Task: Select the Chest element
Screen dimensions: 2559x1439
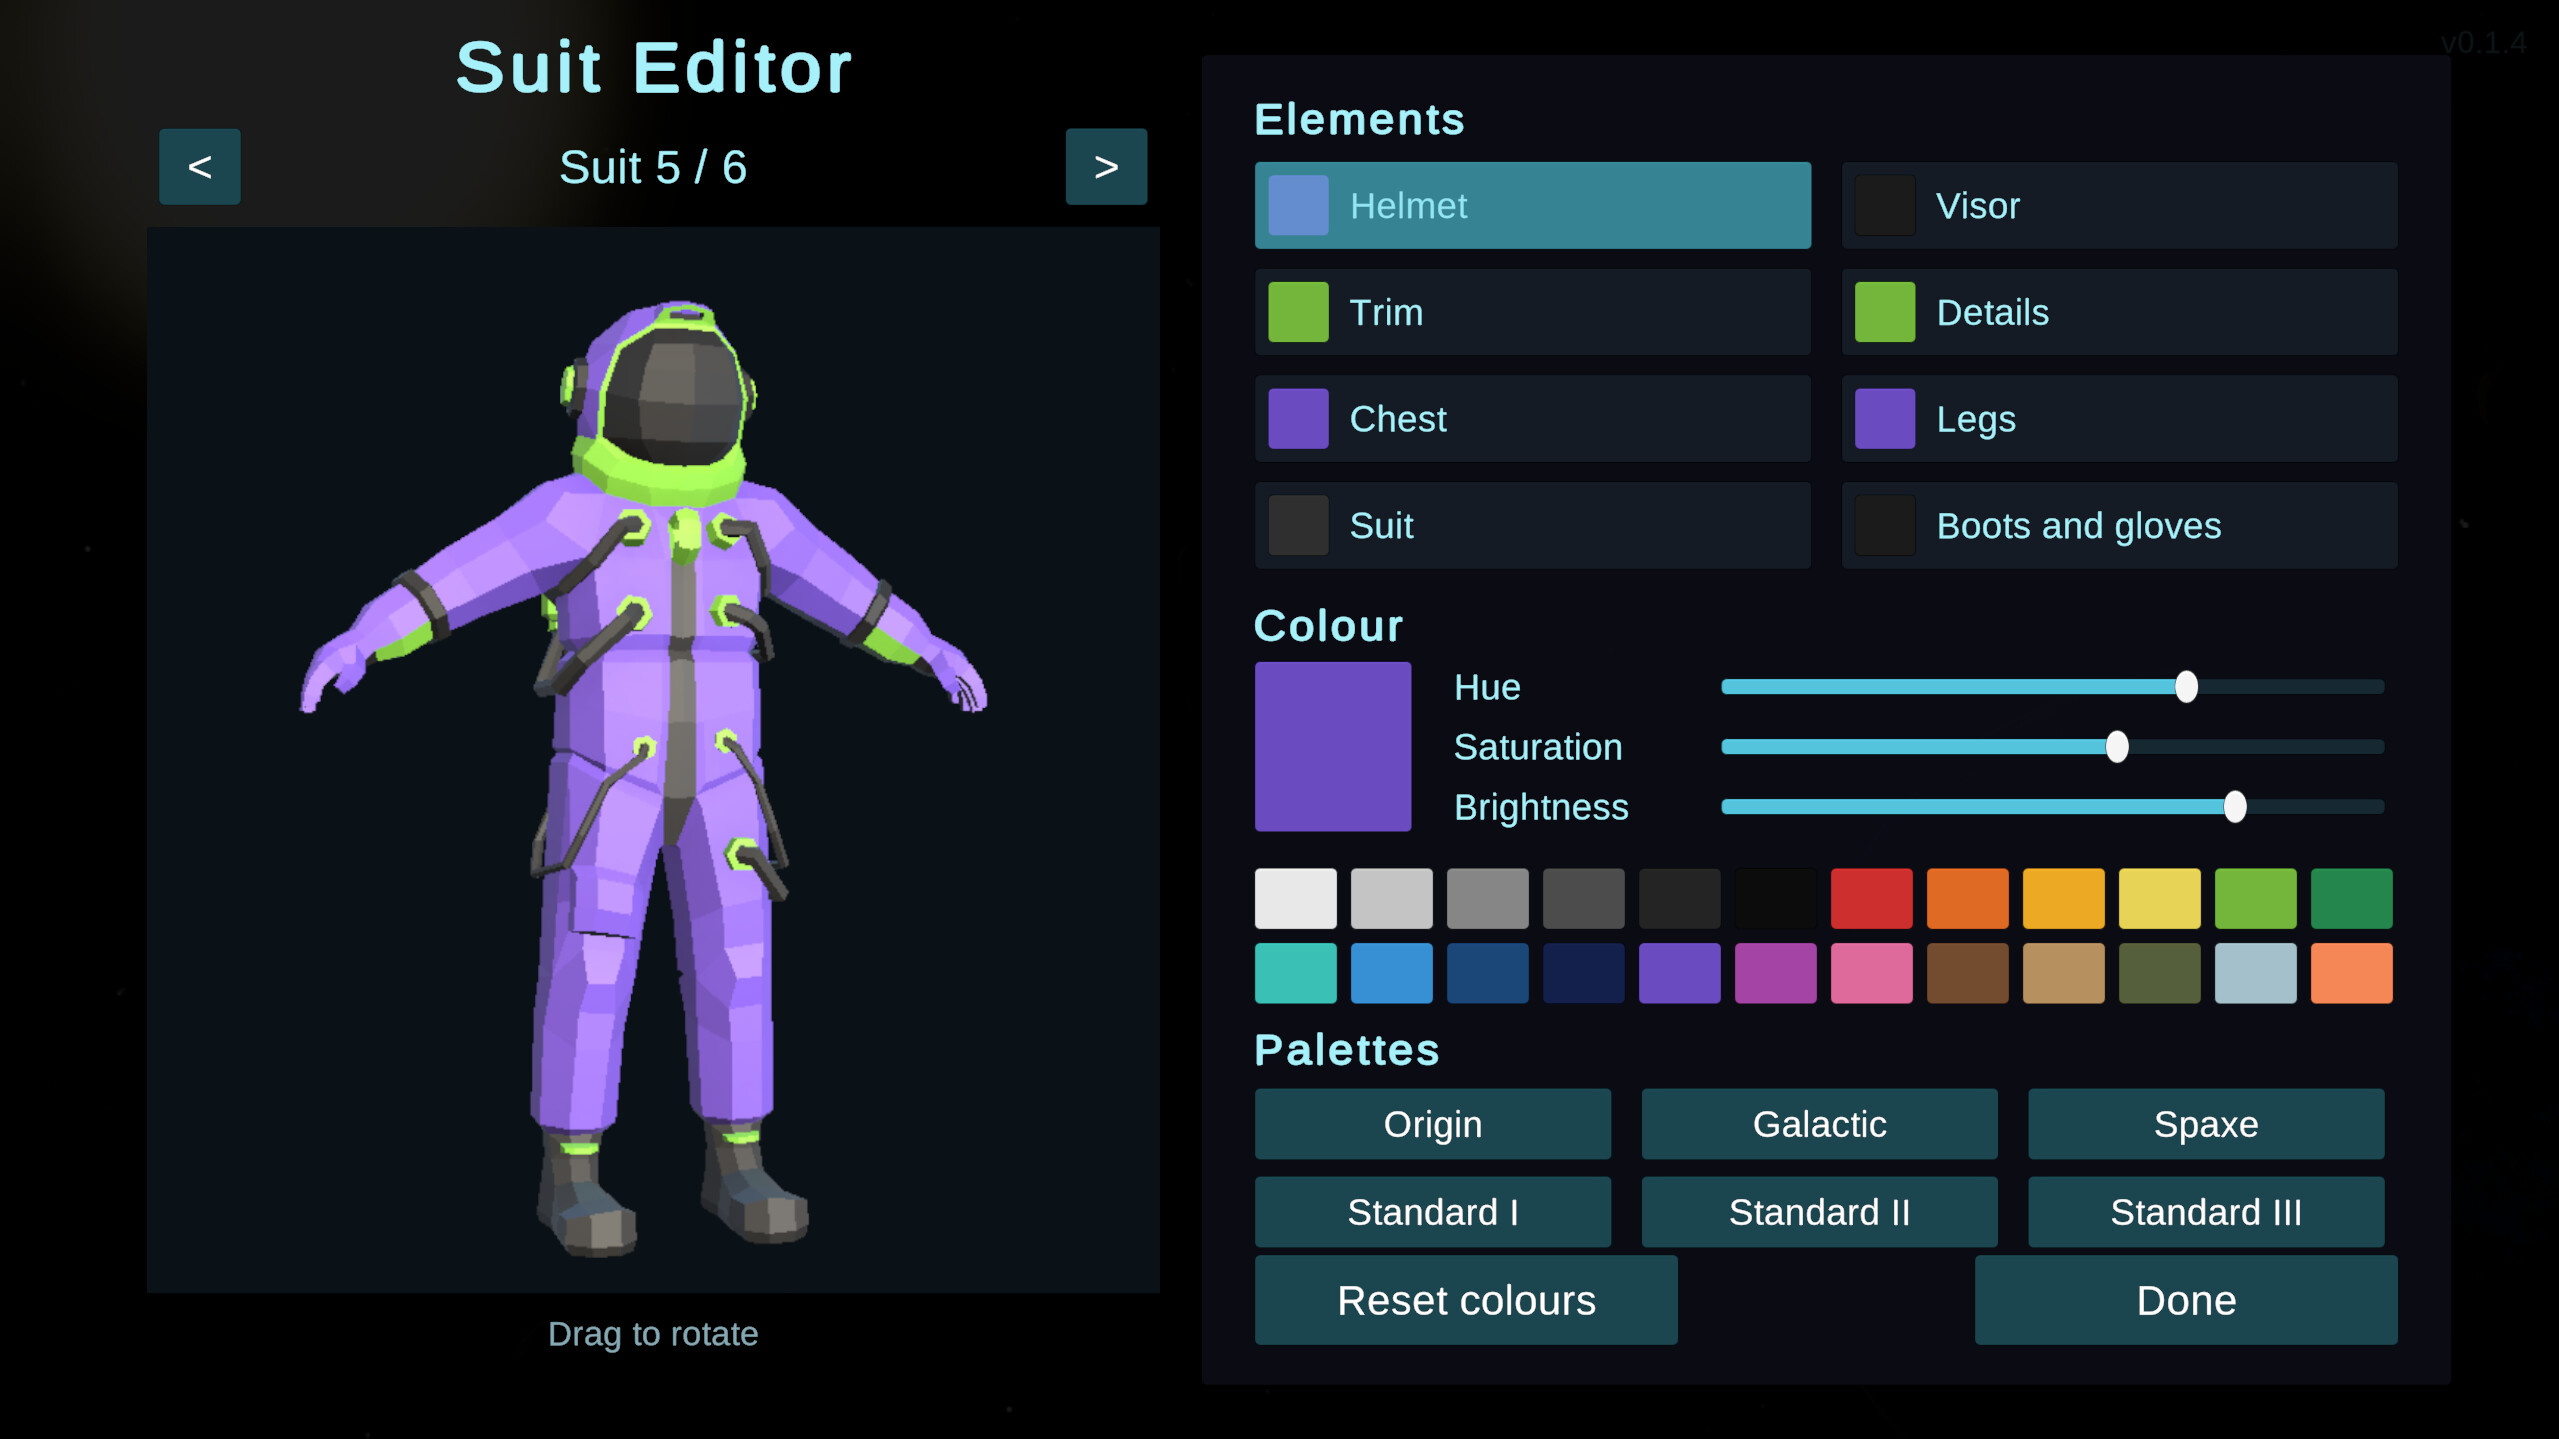Action: (1532, 418)
